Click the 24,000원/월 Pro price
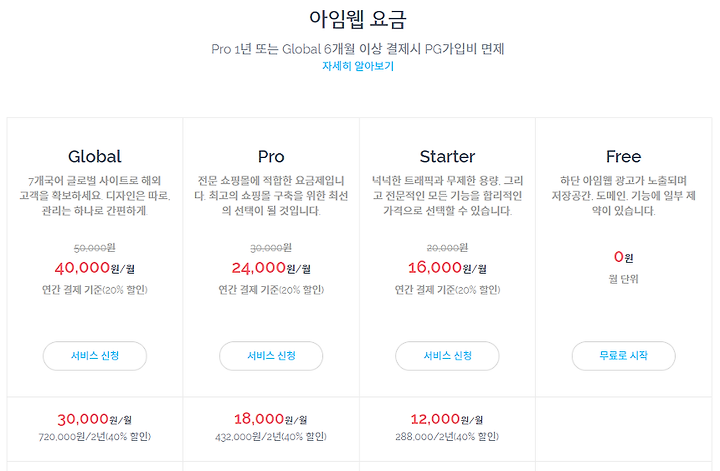 (x=271, y=268)
